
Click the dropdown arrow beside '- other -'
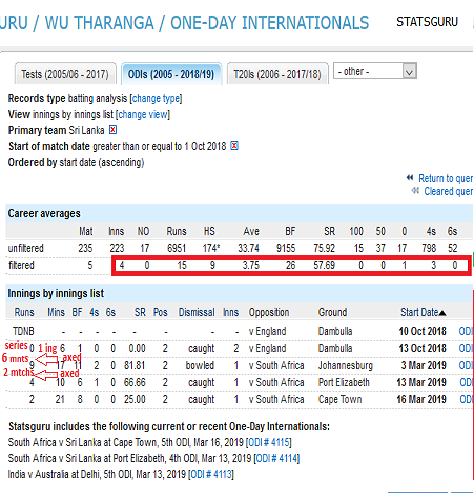pos(410,71)
